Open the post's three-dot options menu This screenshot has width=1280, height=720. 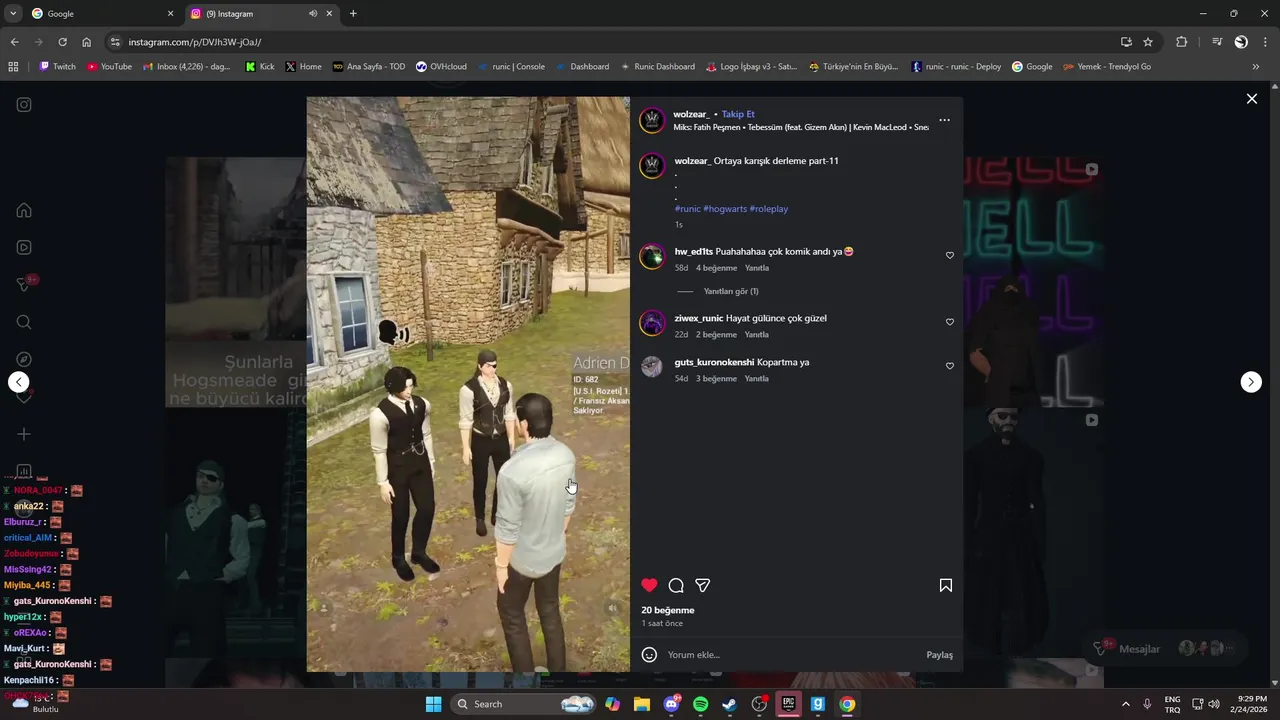click(944, 120)
